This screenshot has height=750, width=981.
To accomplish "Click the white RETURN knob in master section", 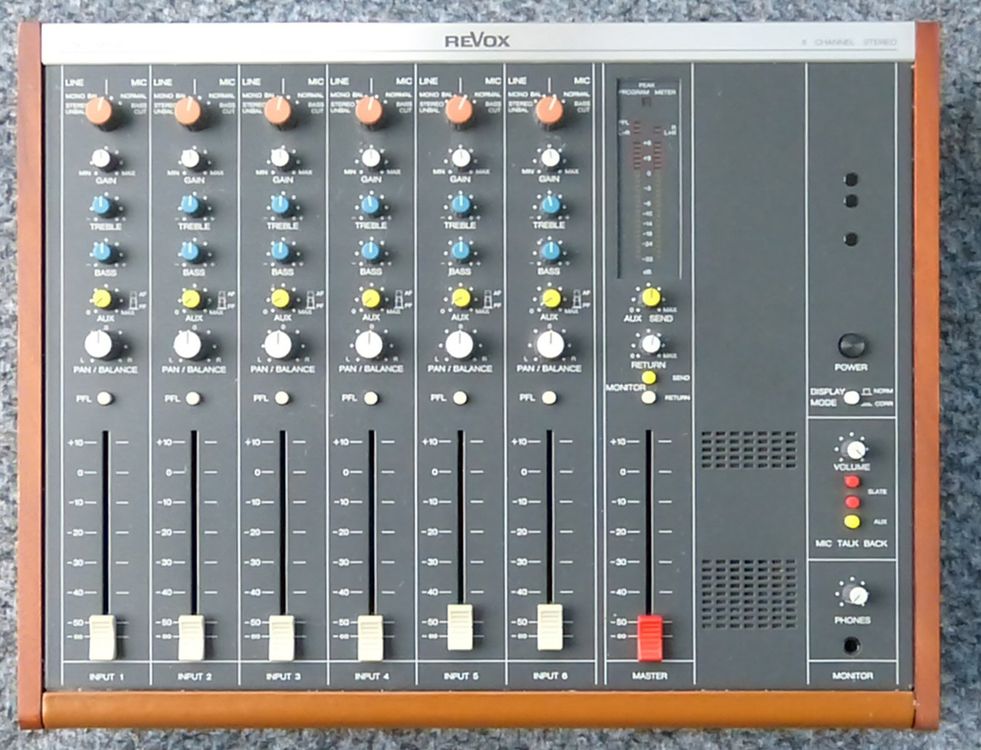I will (x=651, y=343).
